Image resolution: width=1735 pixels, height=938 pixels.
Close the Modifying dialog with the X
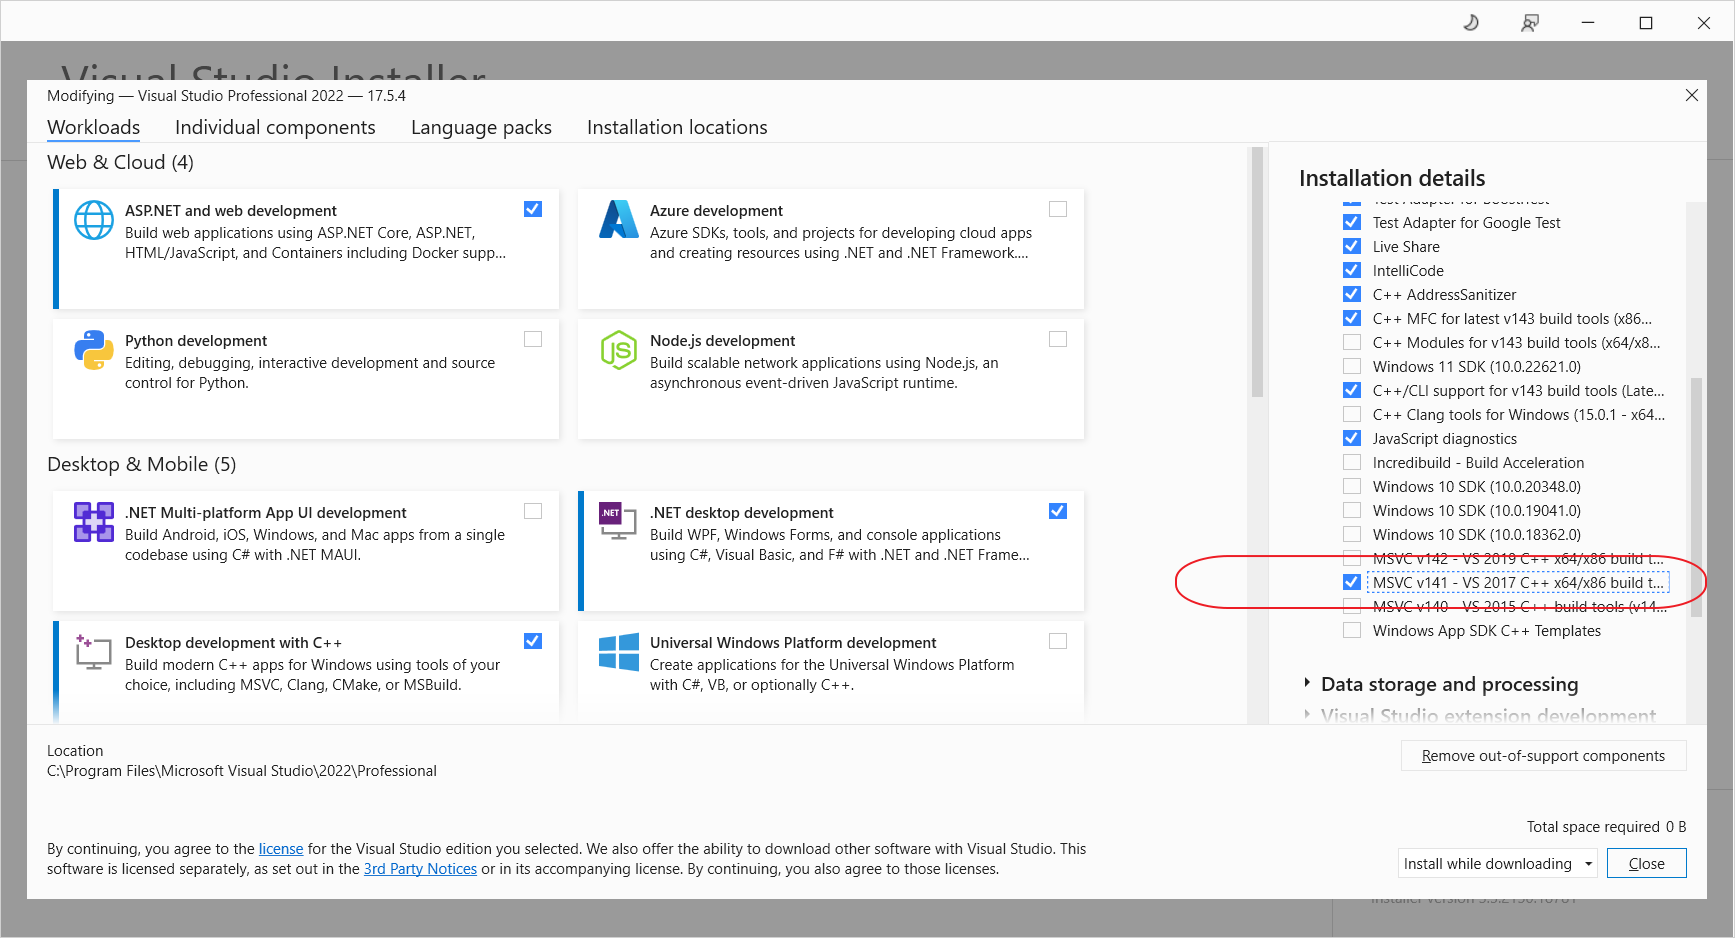(x=1692, y=95)
